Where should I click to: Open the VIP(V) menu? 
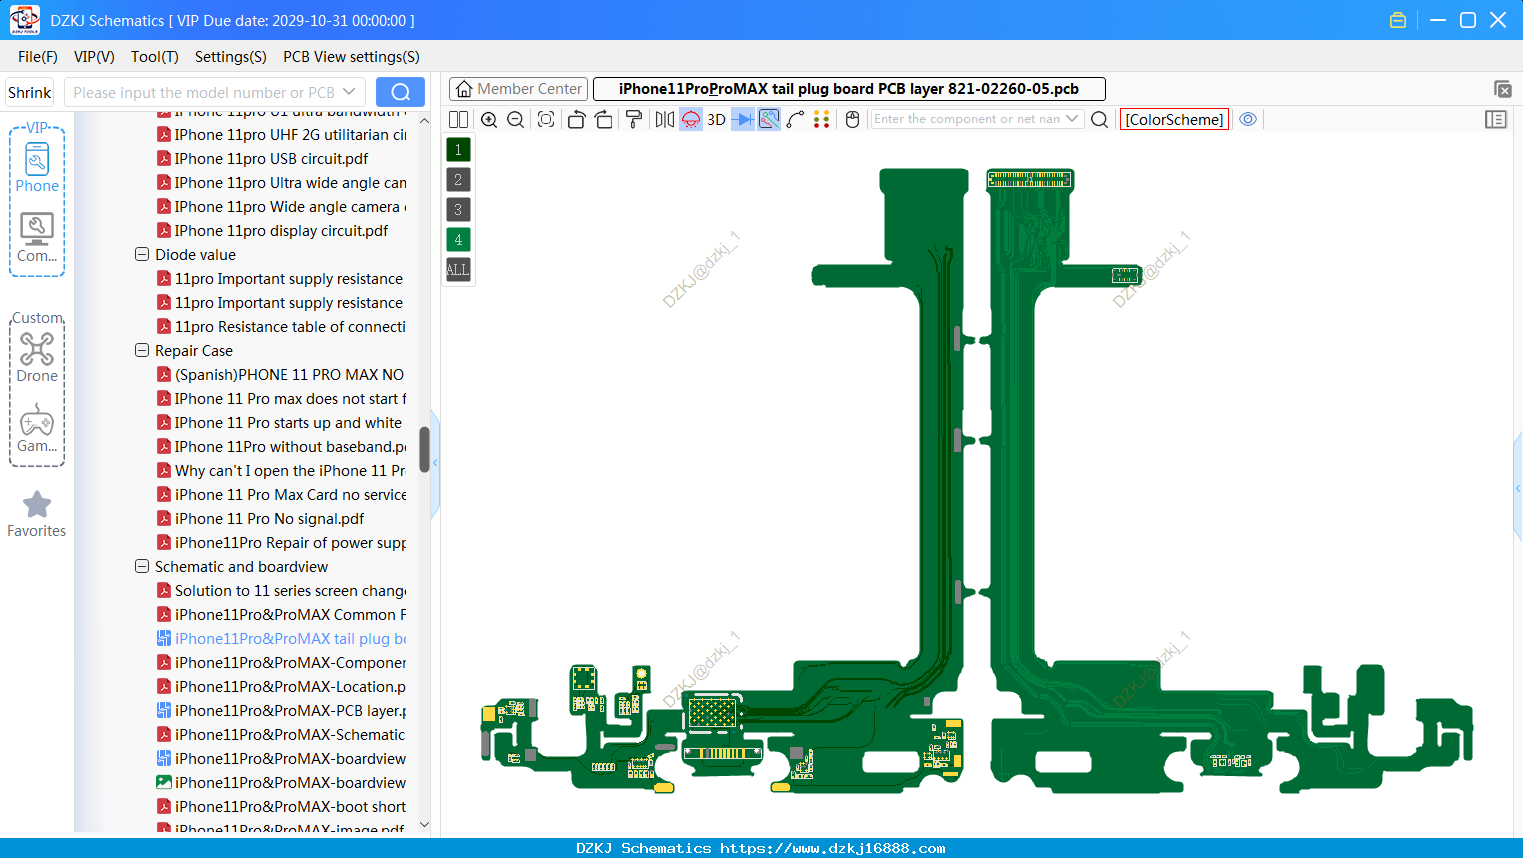94,57
